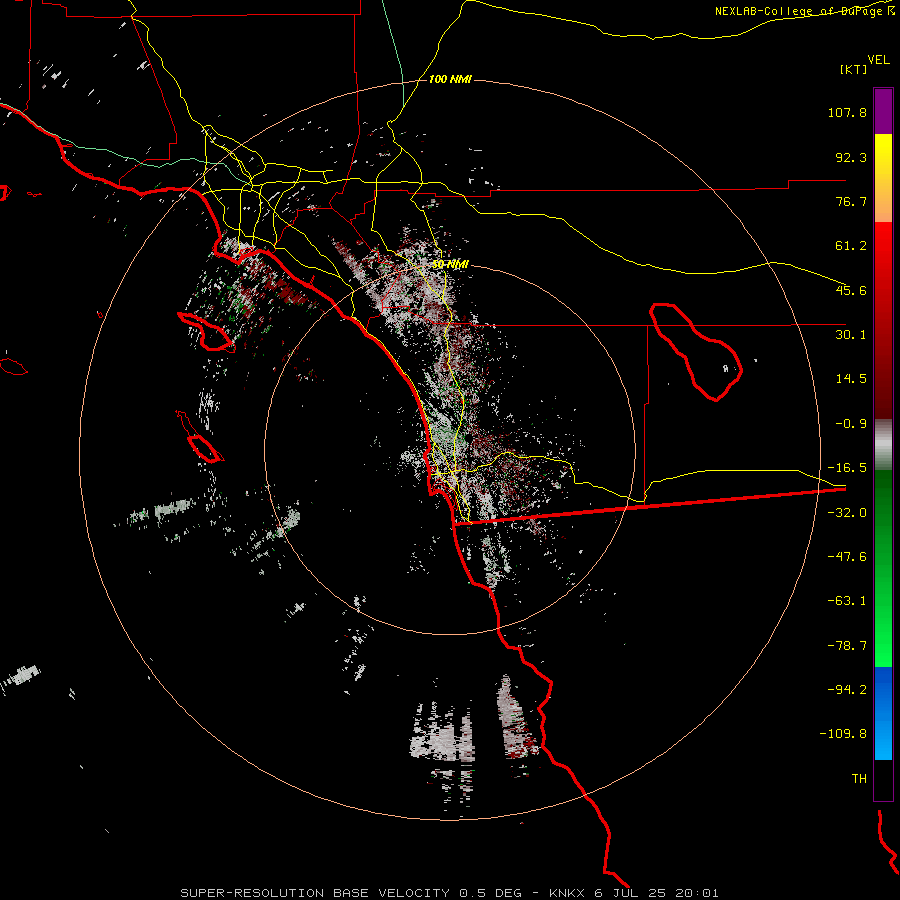Pick the blue segment of the color bar
900x900 pixels.
883,713
